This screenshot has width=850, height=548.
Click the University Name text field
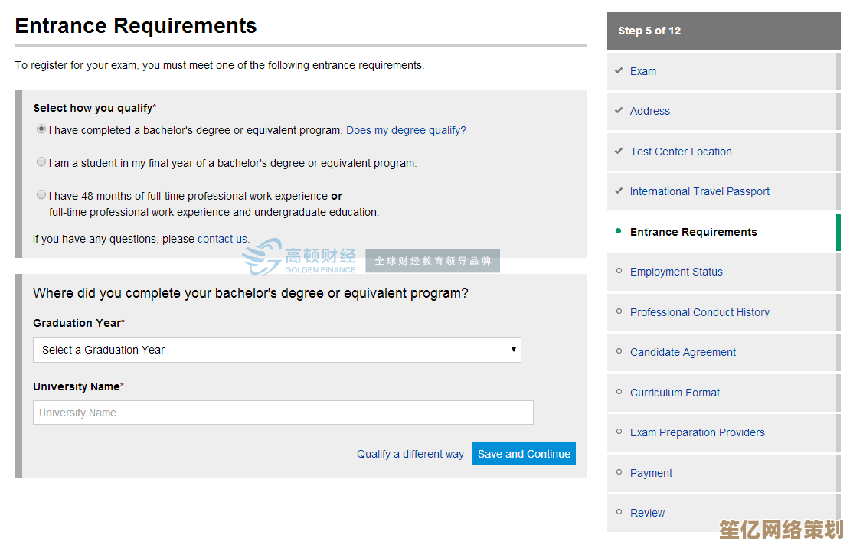[283, 413]
